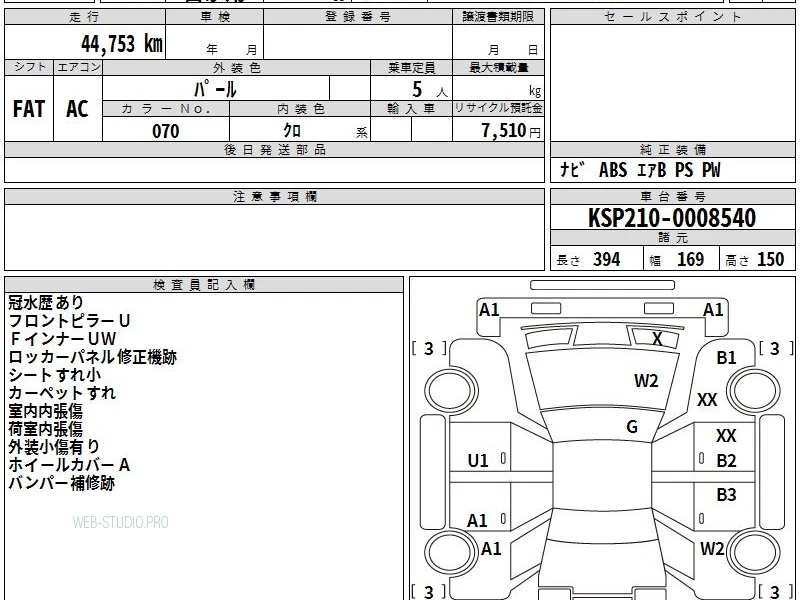The image size is (800, 600).
Task: Click the B2 damage mark on diagram
Action: (726, 461)
